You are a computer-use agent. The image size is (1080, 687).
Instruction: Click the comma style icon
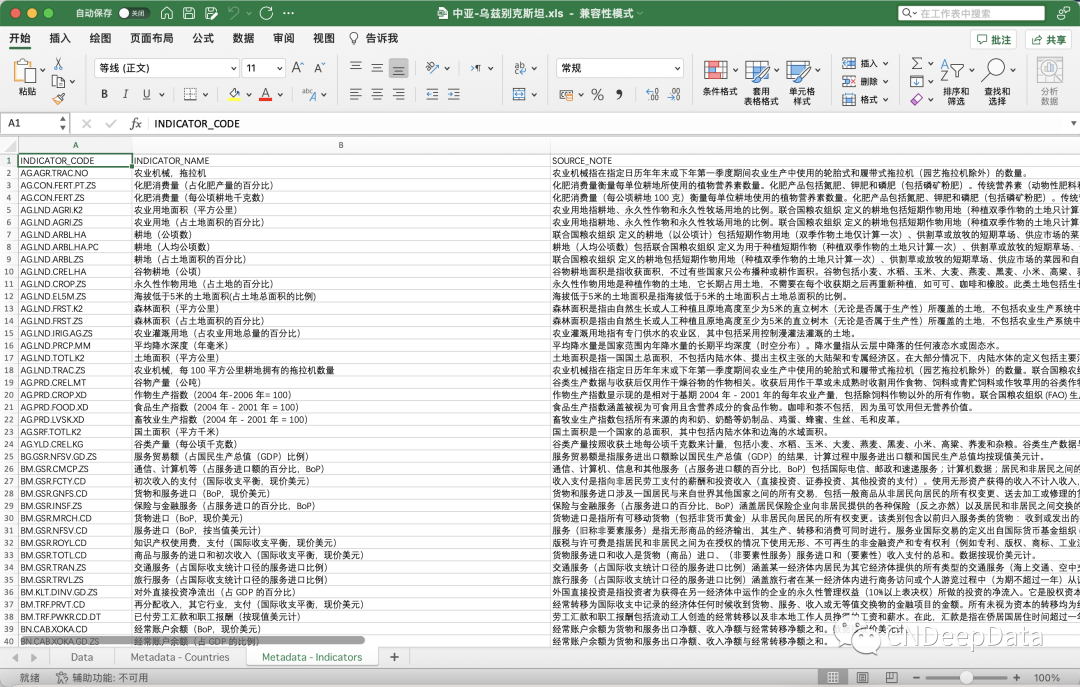tap(619, 94)
